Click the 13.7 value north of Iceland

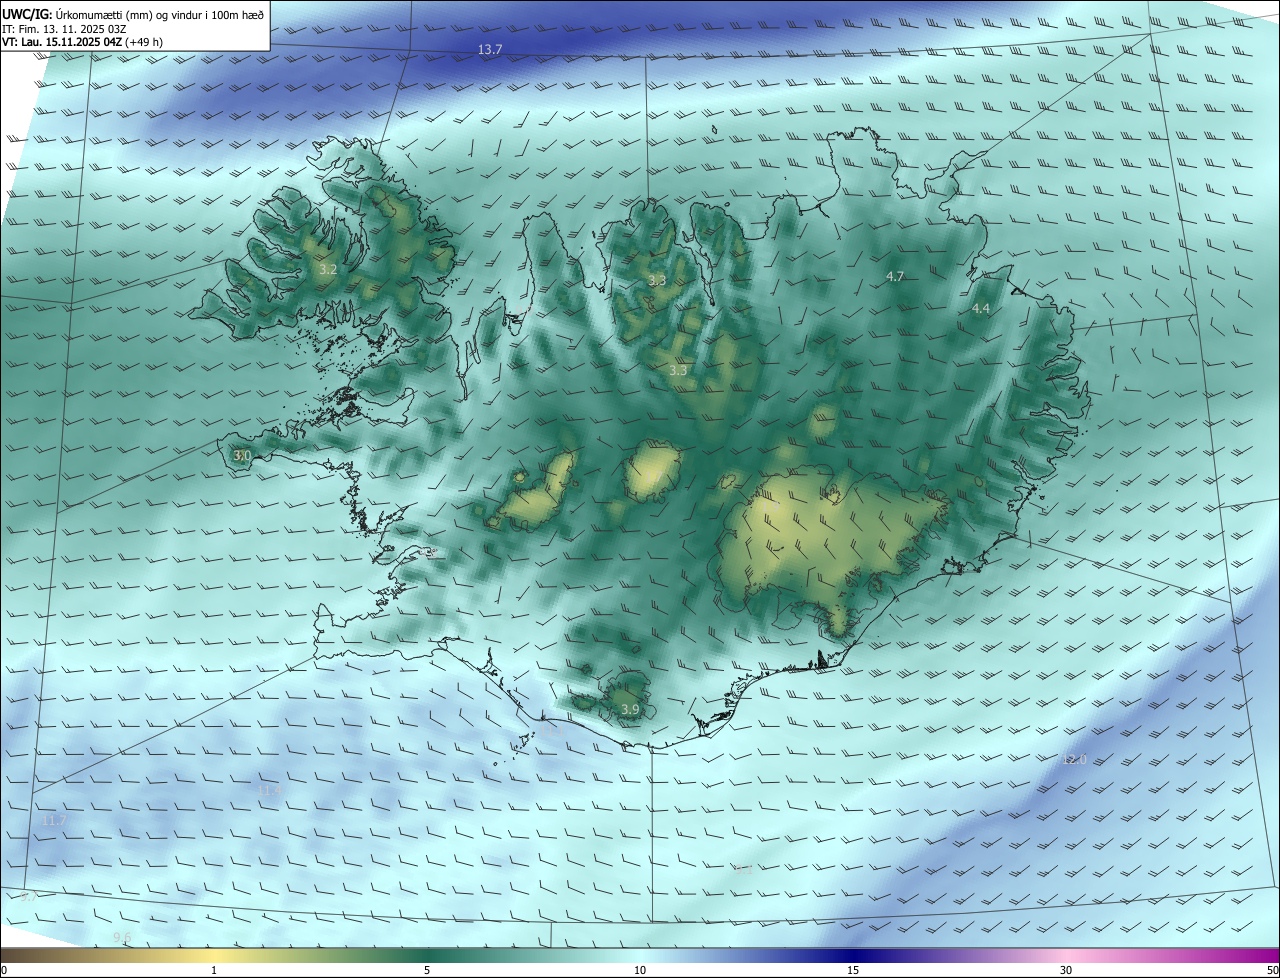coord(490,49)
